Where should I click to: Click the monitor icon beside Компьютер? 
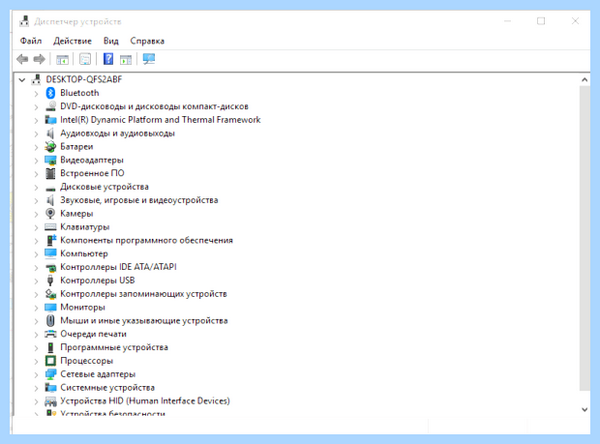[x=50, y=253]
